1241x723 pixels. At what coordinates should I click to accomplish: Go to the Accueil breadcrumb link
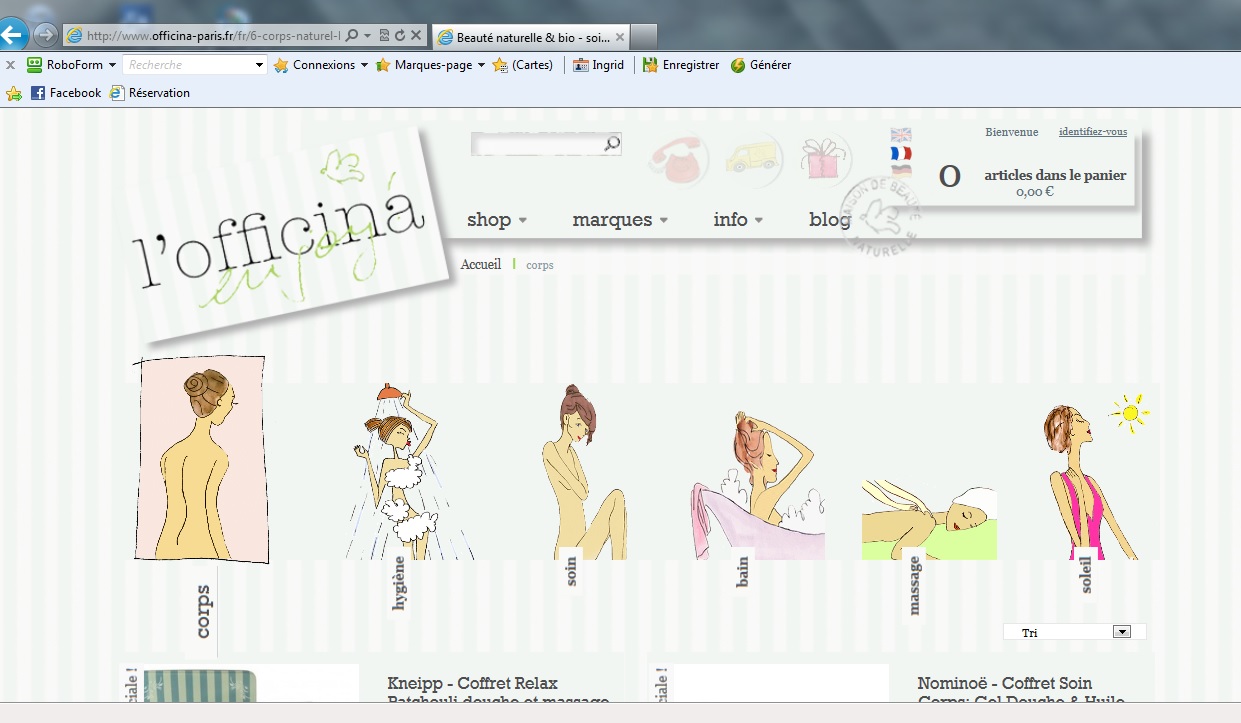point(480,265)
